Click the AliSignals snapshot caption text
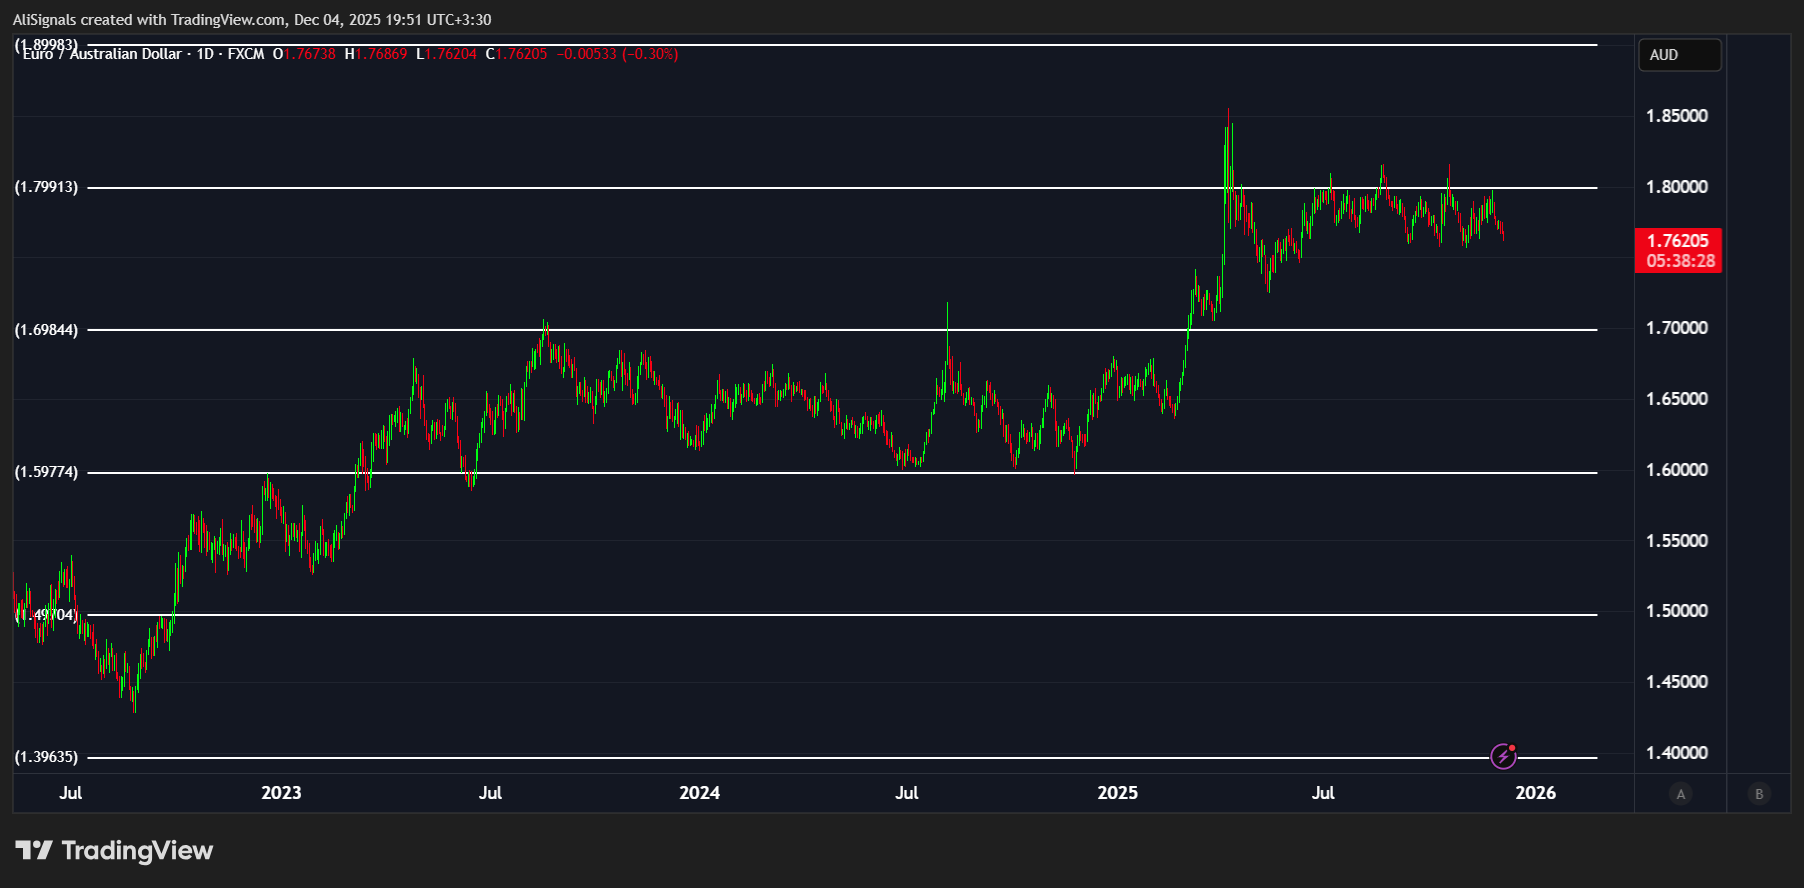 click(x=252, y=20)
